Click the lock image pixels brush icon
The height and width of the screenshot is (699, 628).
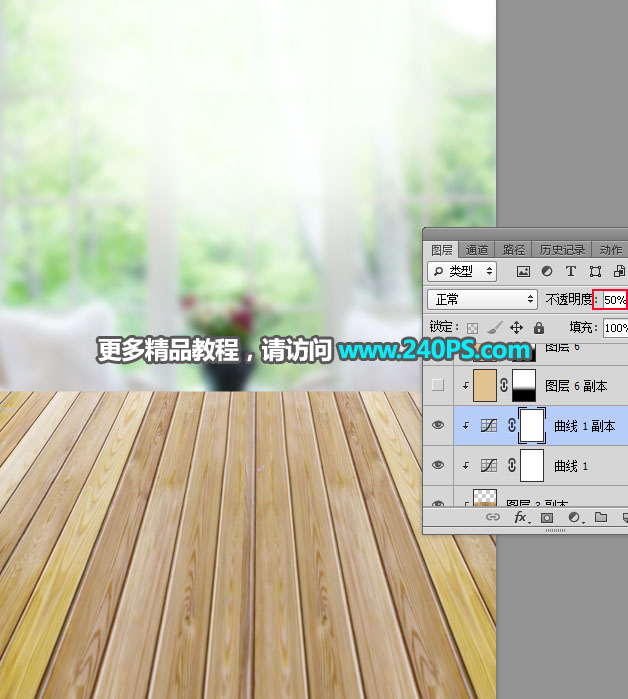[495, 327]
